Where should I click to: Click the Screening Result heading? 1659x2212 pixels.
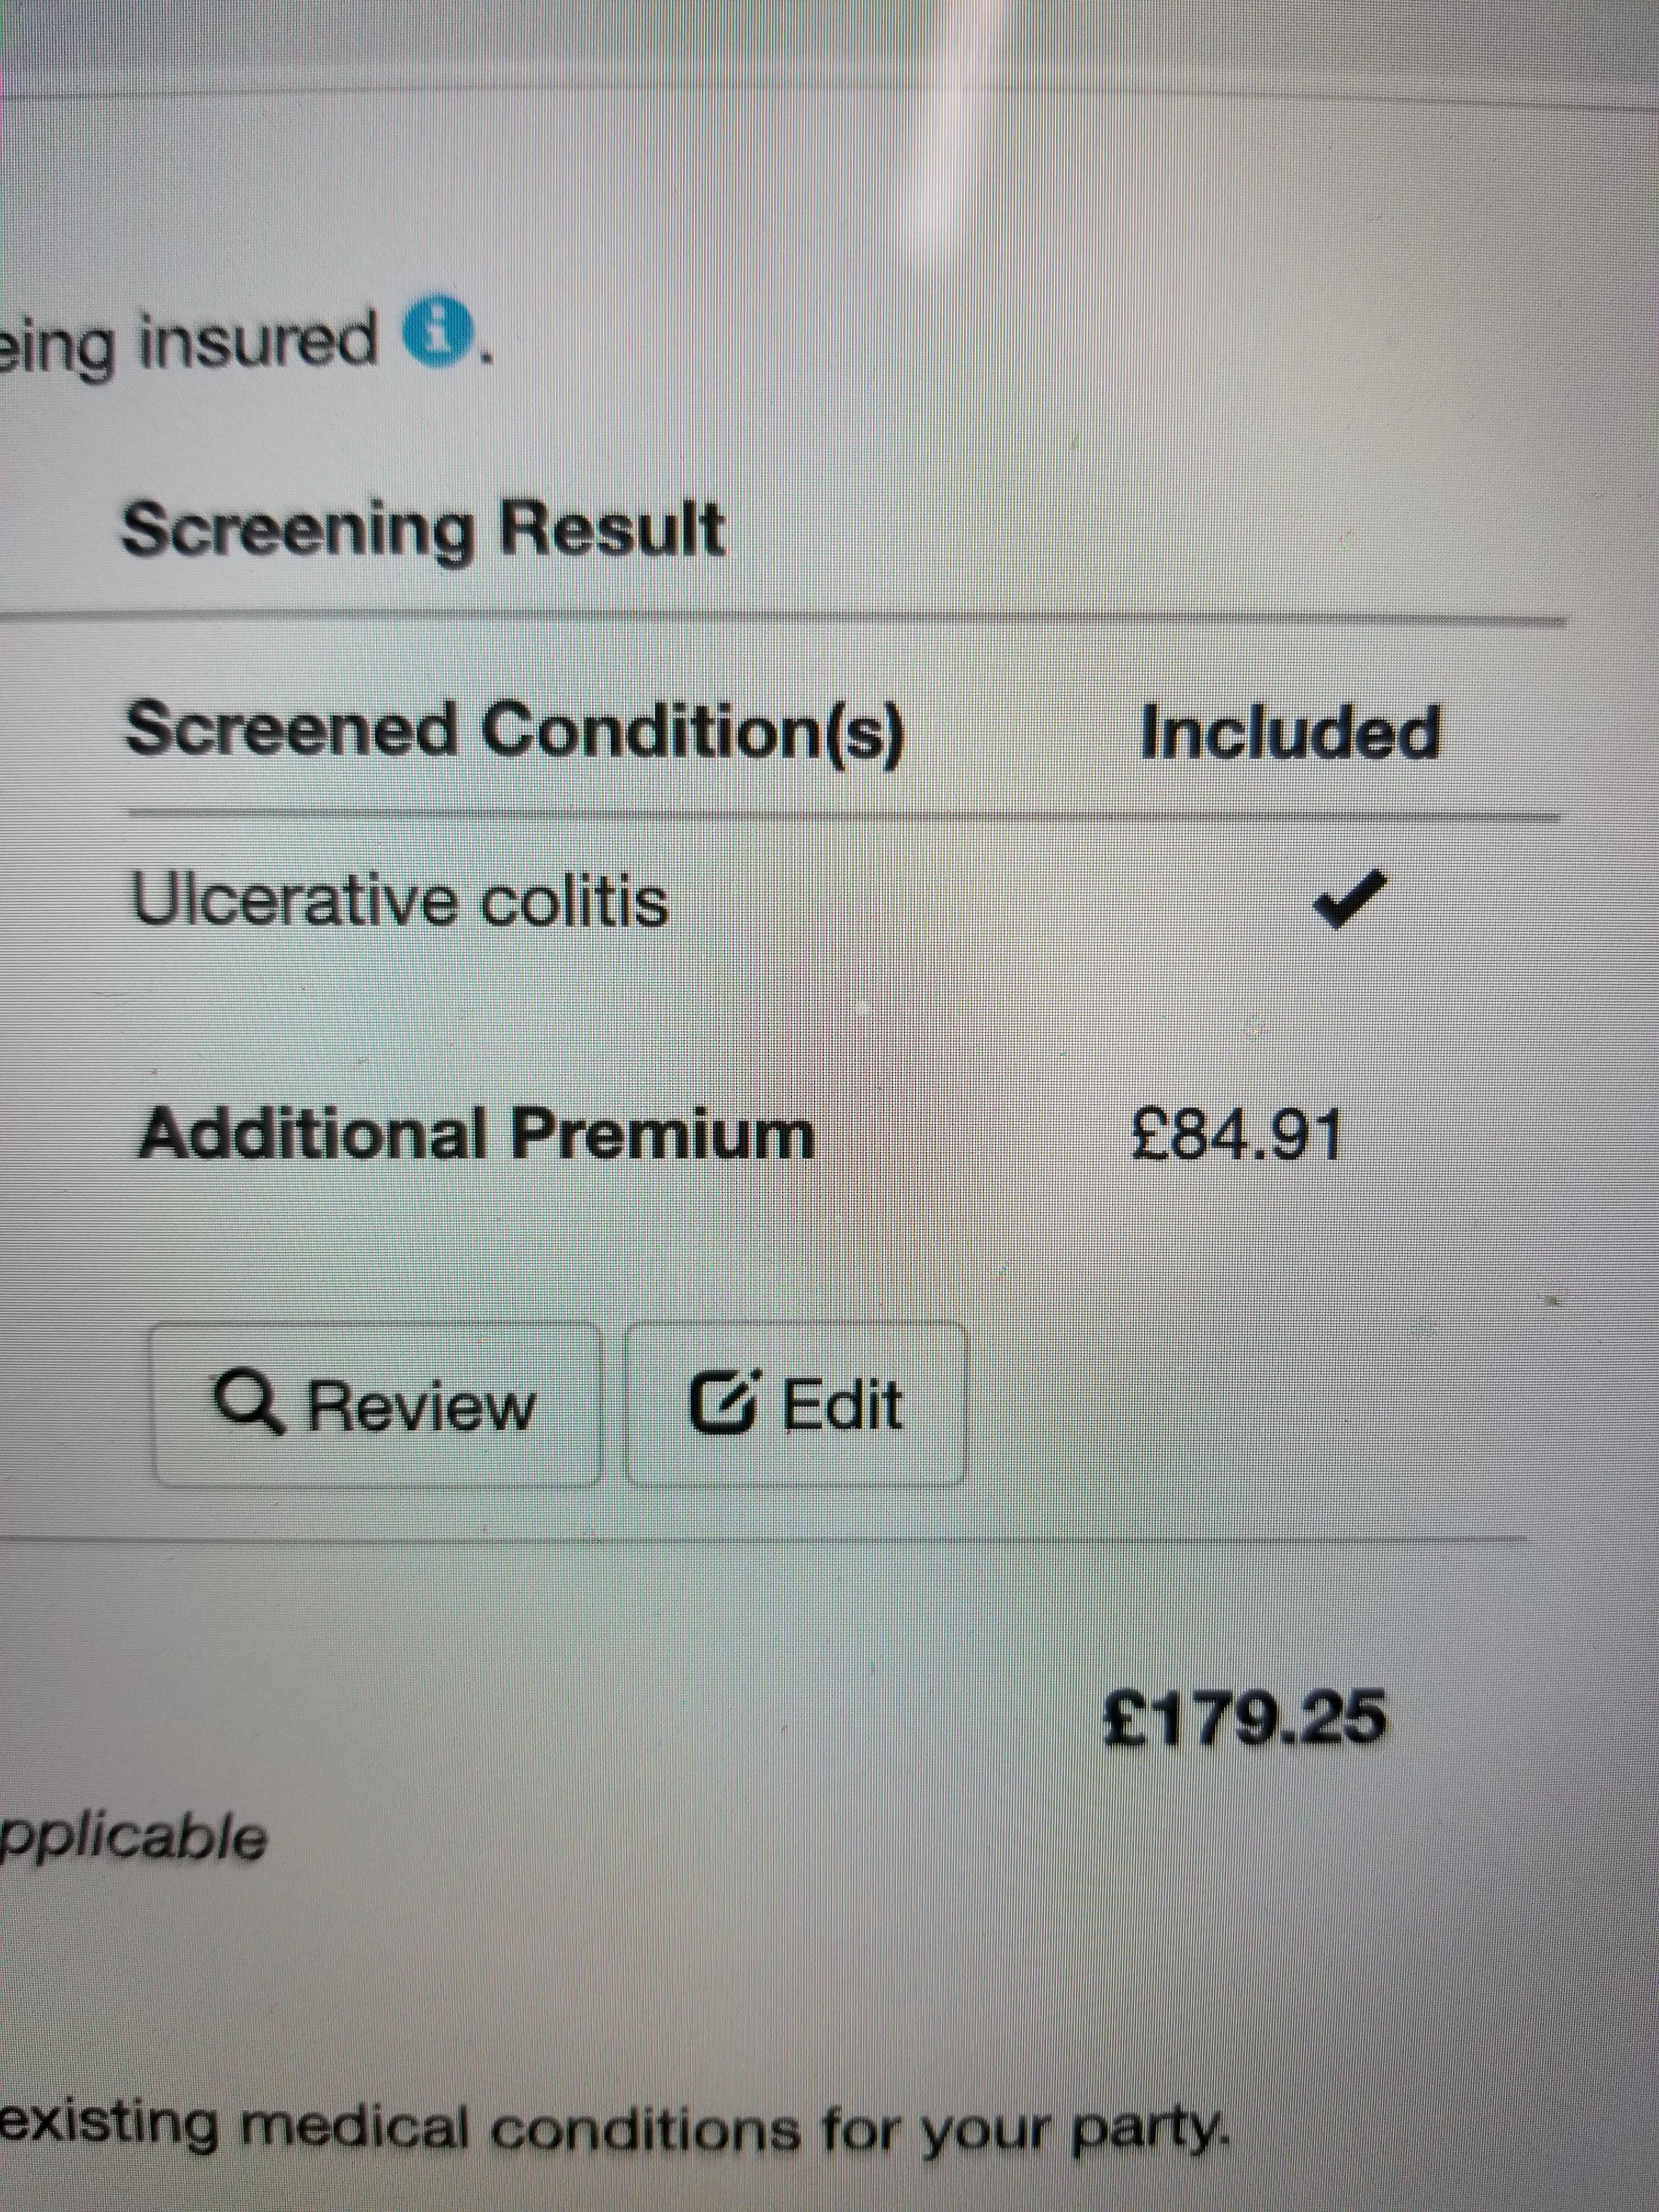pos(422,530)
